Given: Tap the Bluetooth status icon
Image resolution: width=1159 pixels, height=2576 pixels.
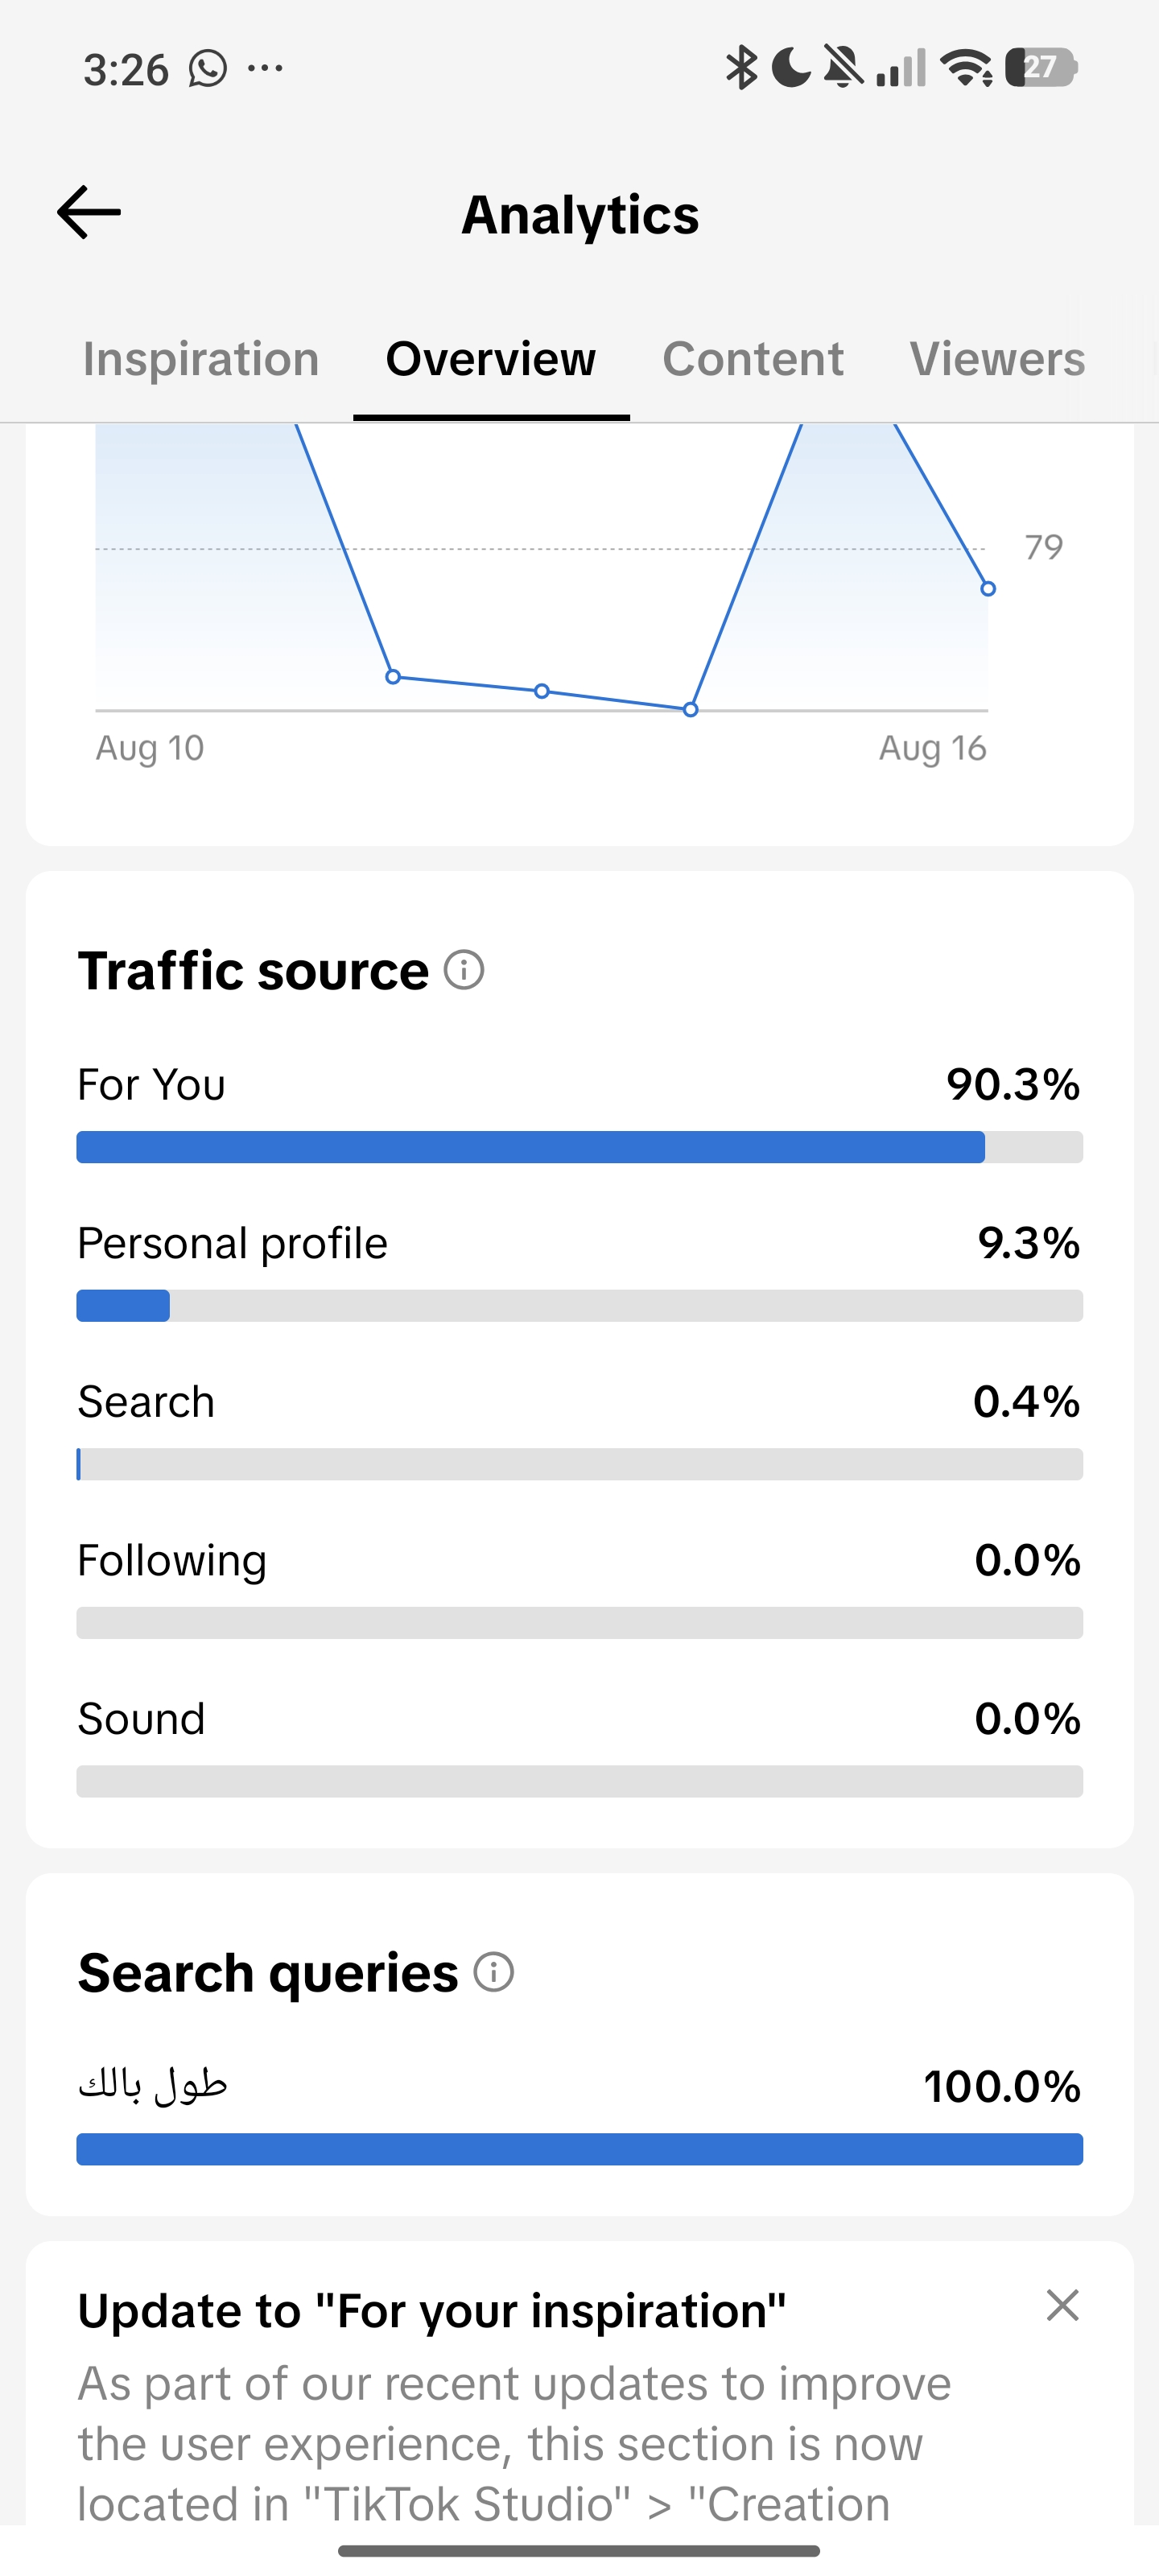Looking at the screenshot, I should click(741, 68).
